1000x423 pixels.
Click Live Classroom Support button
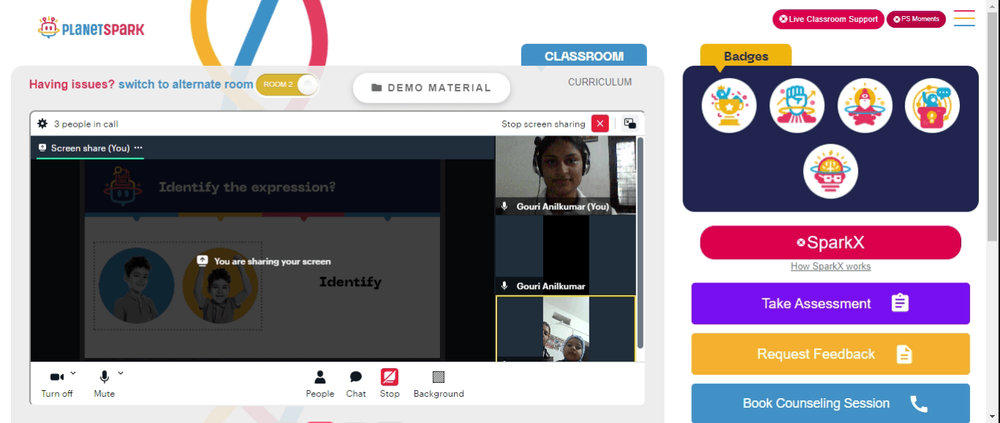828,19
